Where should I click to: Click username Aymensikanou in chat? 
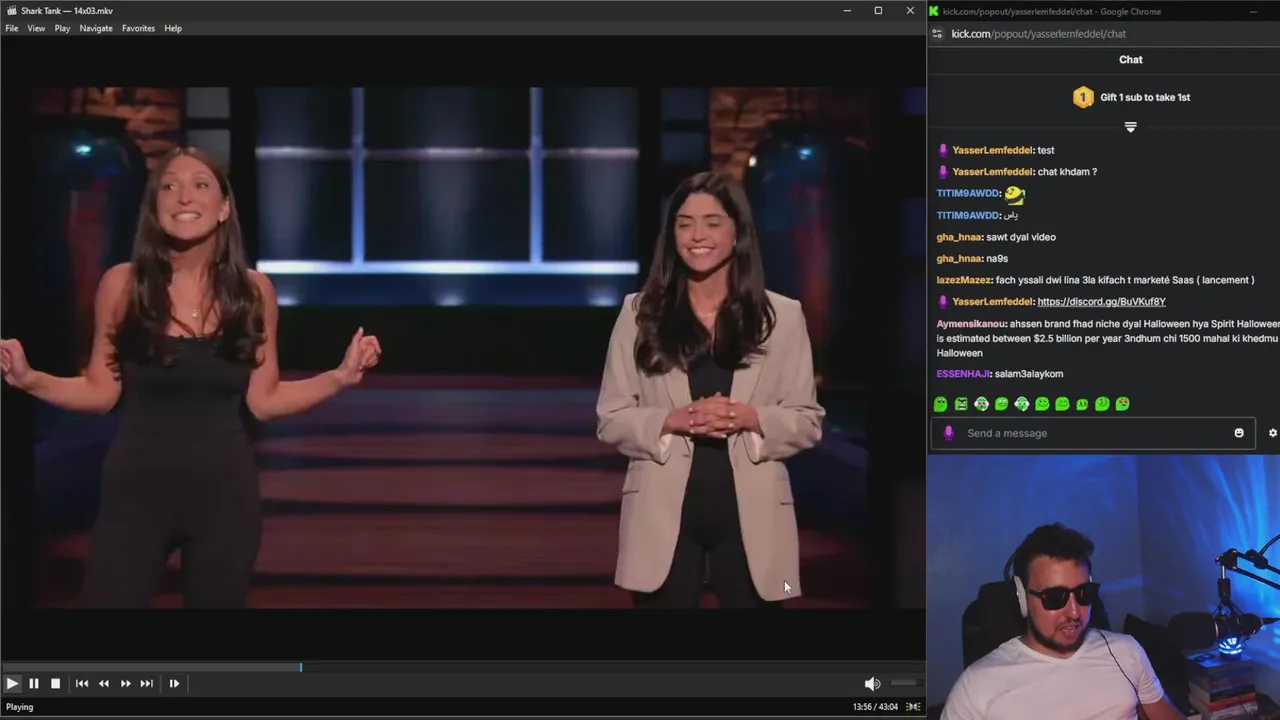pyautogui.click(x=971, y=324)
